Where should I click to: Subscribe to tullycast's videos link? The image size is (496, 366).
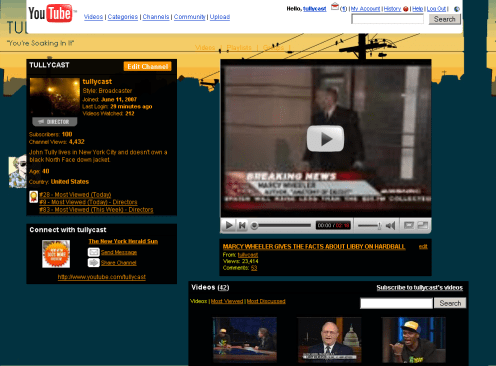420,288
